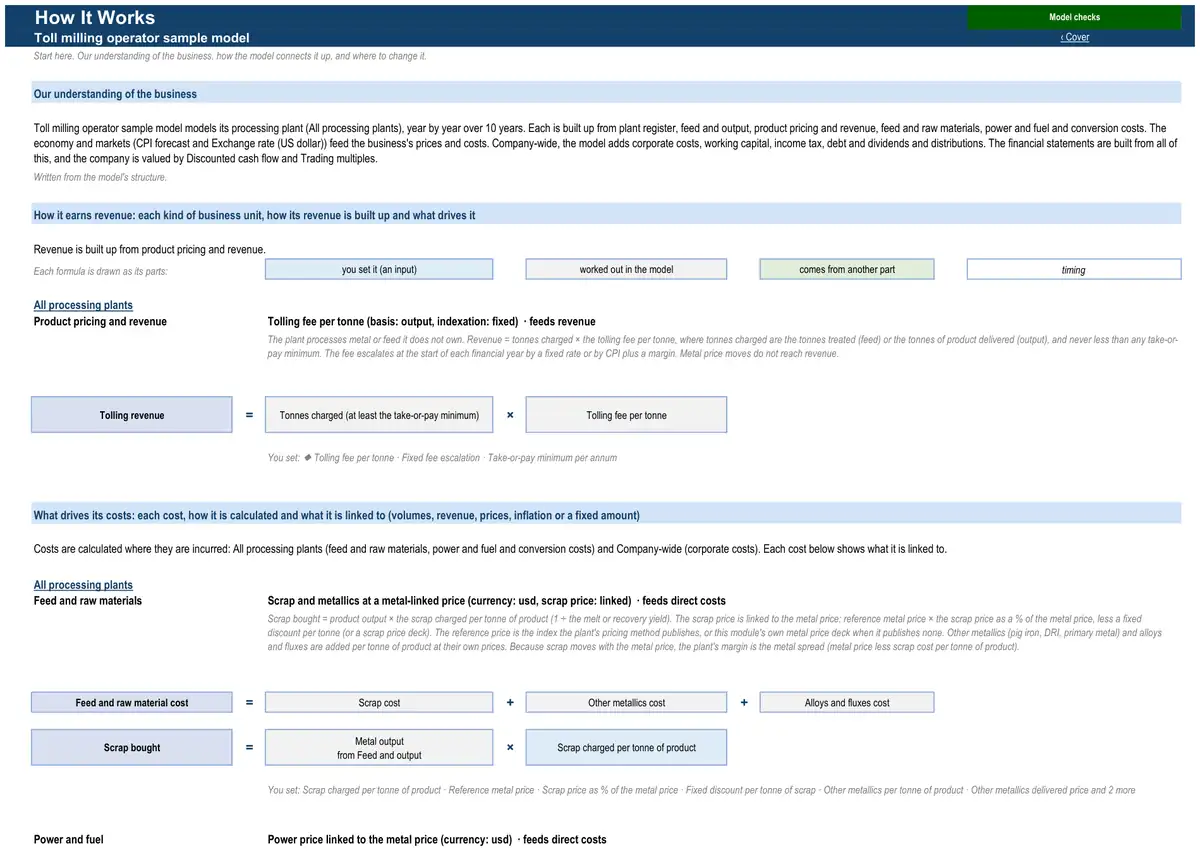This screenshot has height=851, width=1200.
Task: Click the 'Costs are calculated where they are incurred' line
Action: [490, 549]
